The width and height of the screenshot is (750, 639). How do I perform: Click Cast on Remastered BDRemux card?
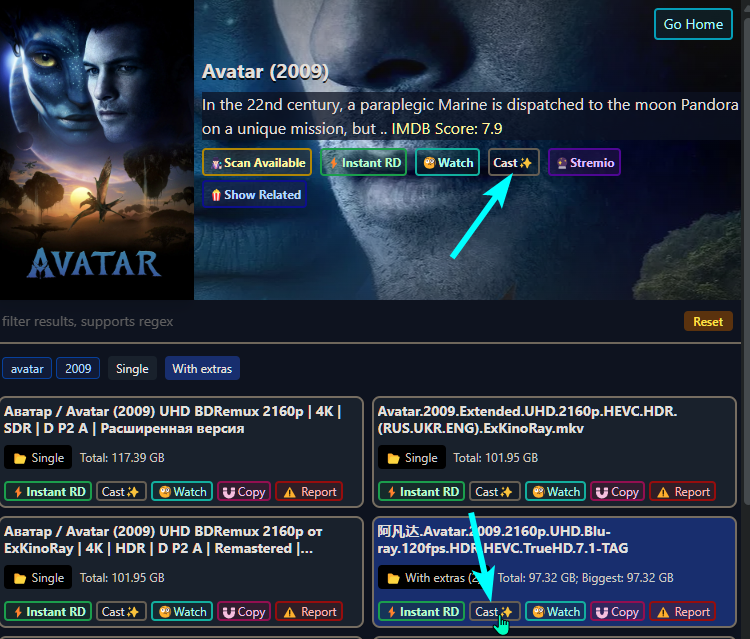coord(121,611)
